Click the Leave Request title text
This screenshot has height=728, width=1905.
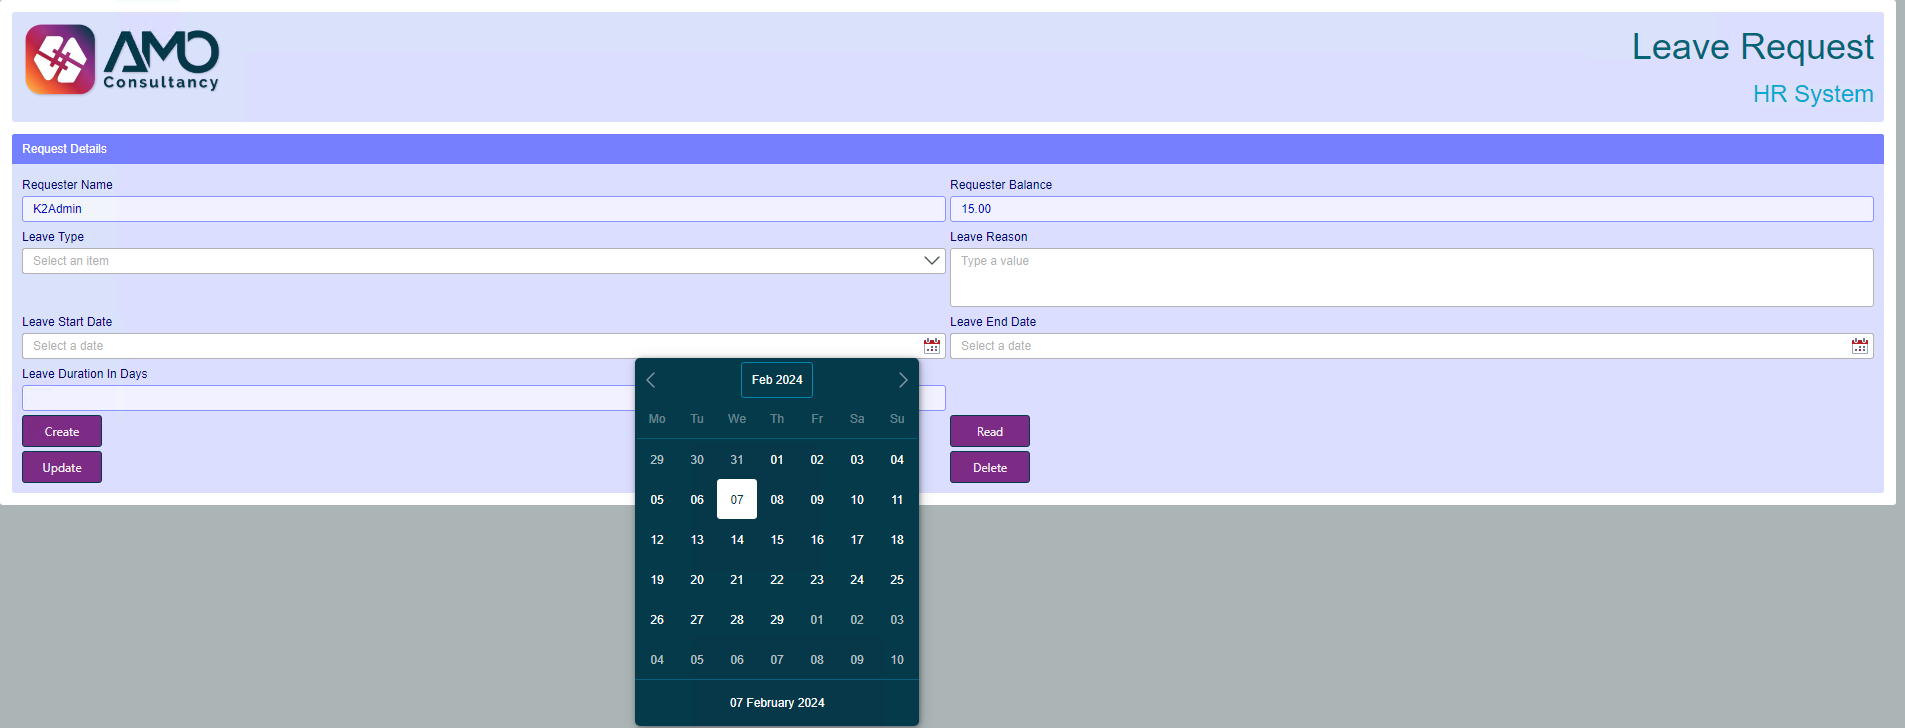point(1752,47)
